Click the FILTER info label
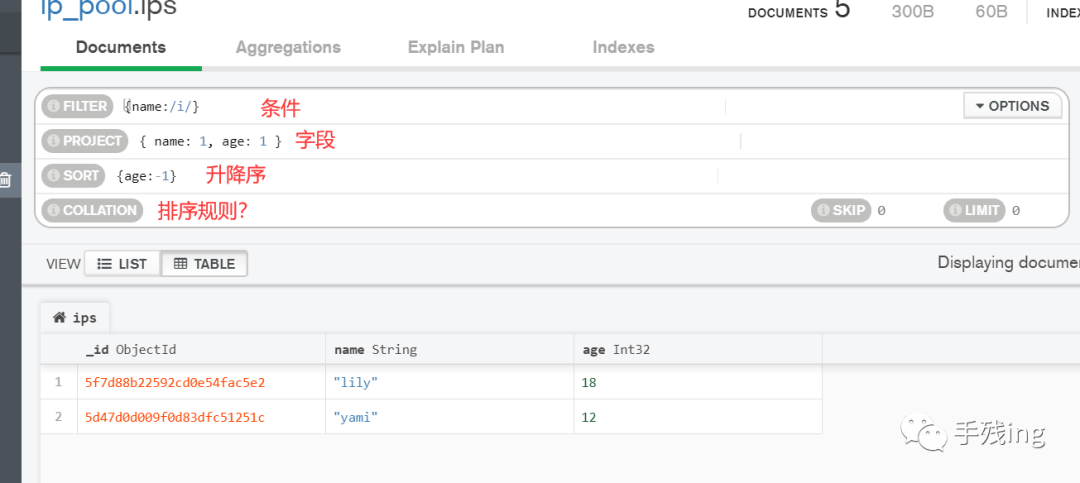 pyautogui.click(x=76, y=106)
